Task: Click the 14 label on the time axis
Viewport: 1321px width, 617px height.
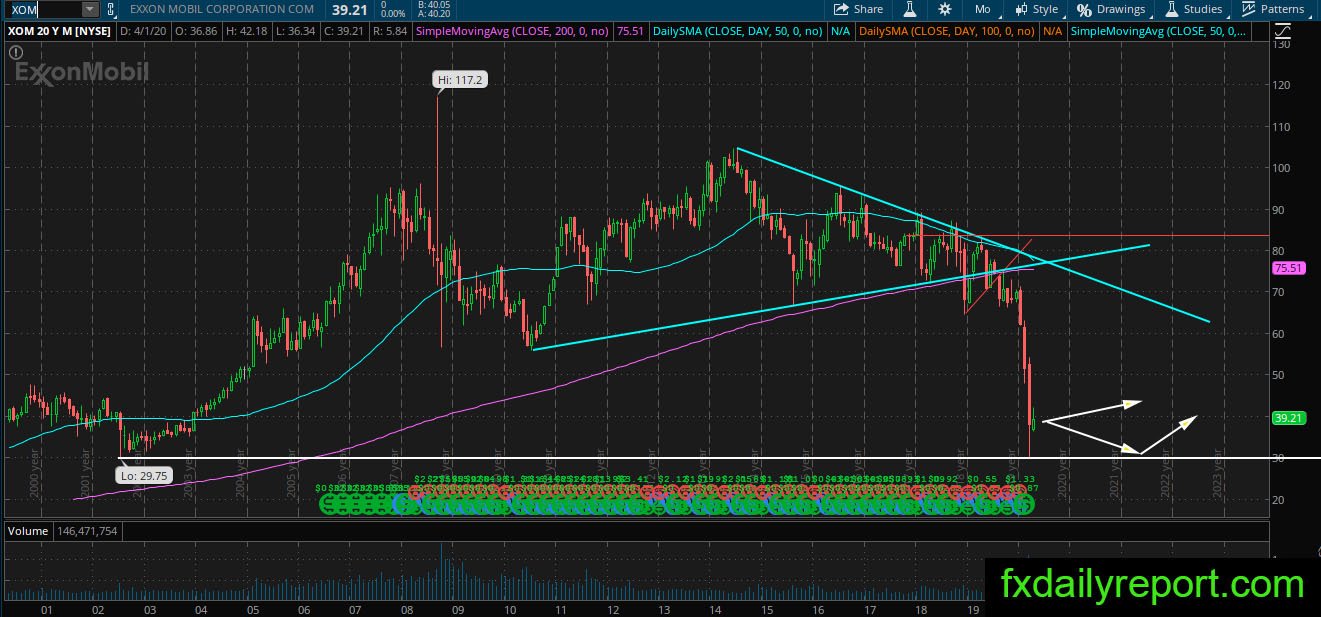Action: (x=715, y=608)
